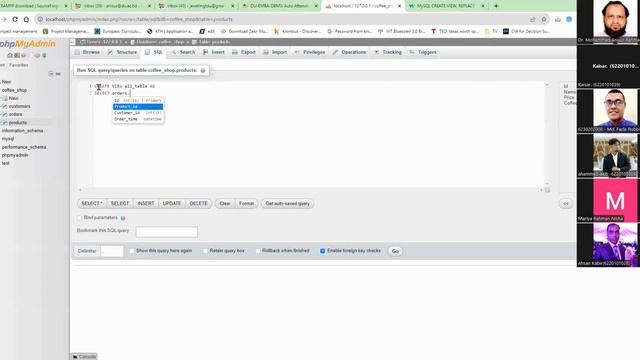Open the information_schema database
The image size is (640, 360).
22,131
